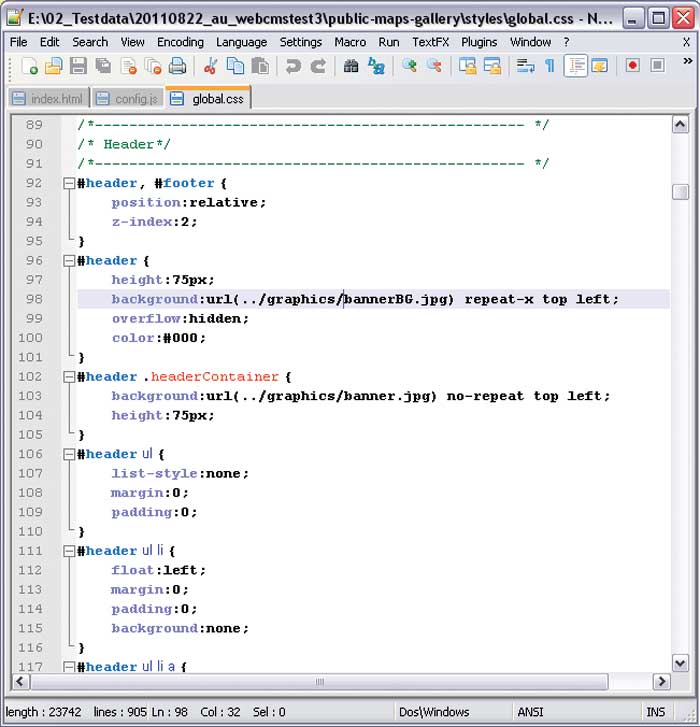This screenshot has height=727, width=700.
Task: Collapse the #header block at line 96
Action: pyautogui.click(x=69, y=261)
